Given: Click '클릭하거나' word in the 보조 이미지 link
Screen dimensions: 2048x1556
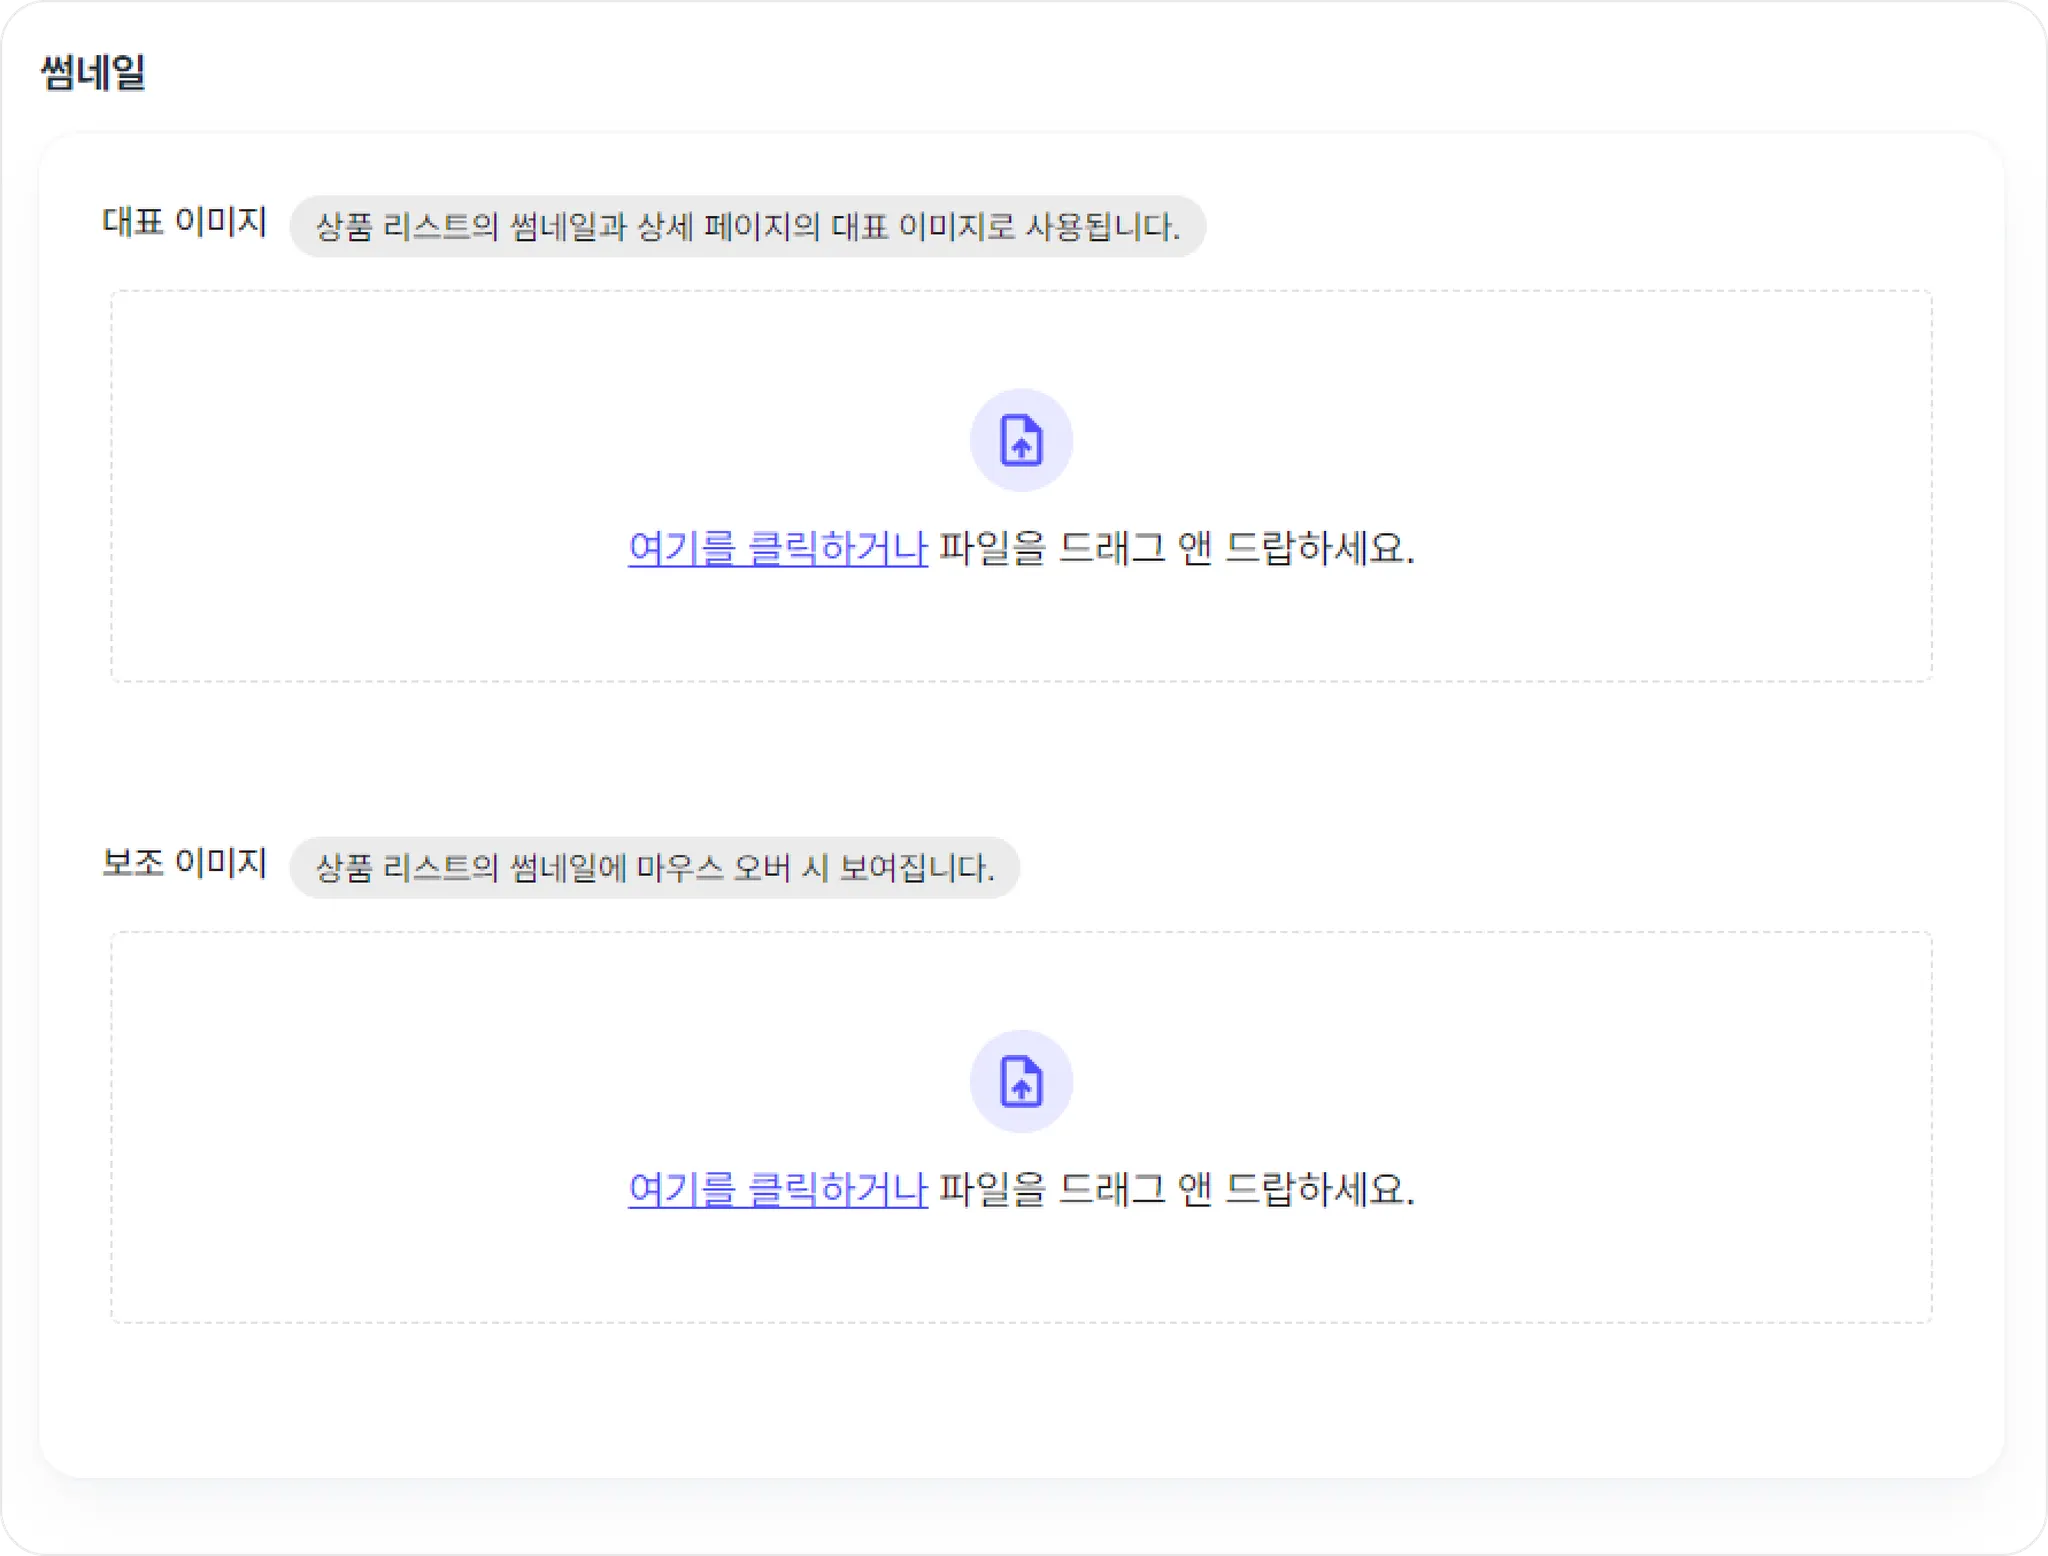Looking at the screenshot, I should [x=838, y=1189].
